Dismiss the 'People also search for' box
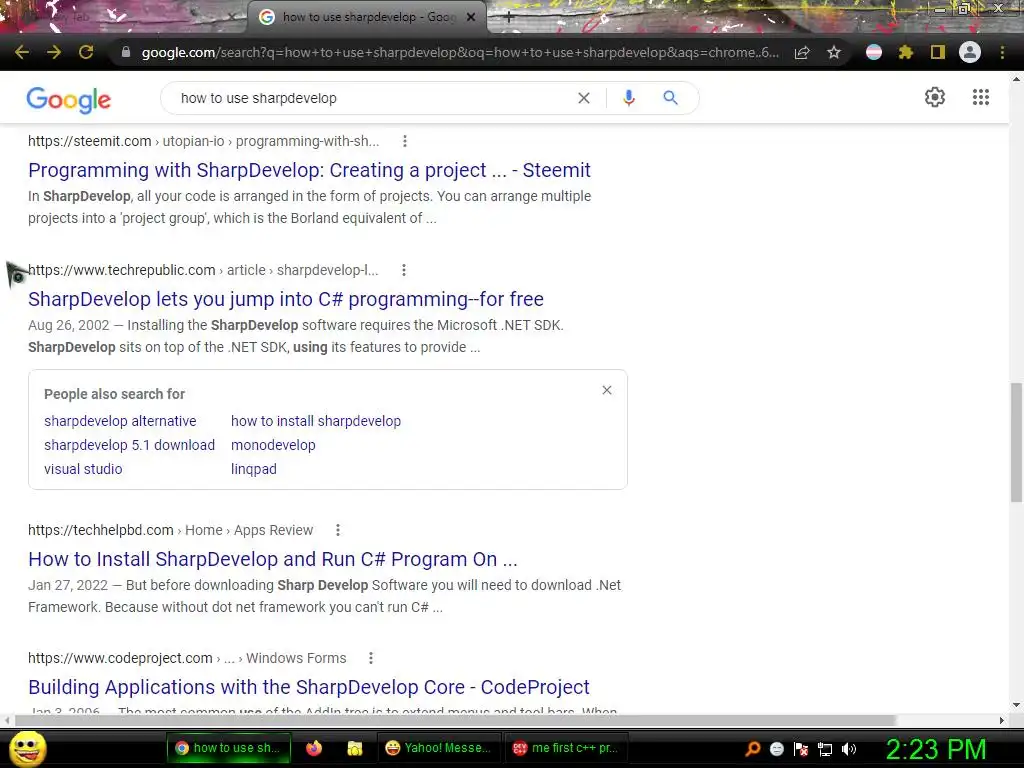 pyautogui.click(x=607, y=390)
